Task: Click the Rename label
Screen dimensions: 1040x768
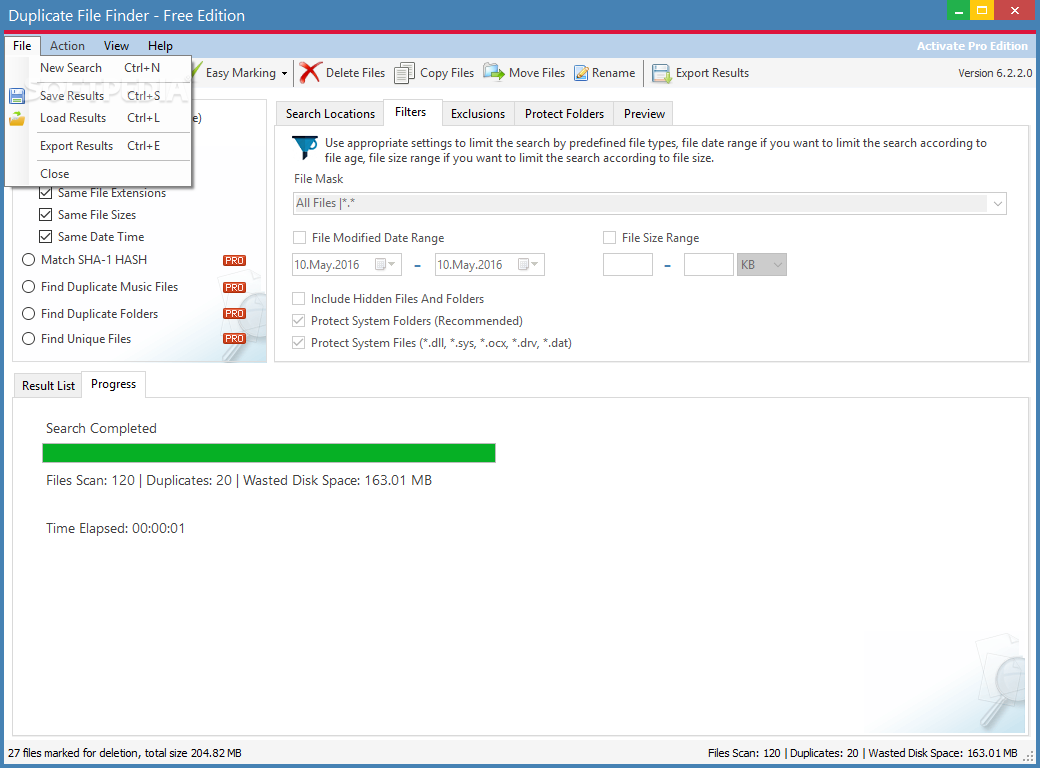Action: [614, 73]
